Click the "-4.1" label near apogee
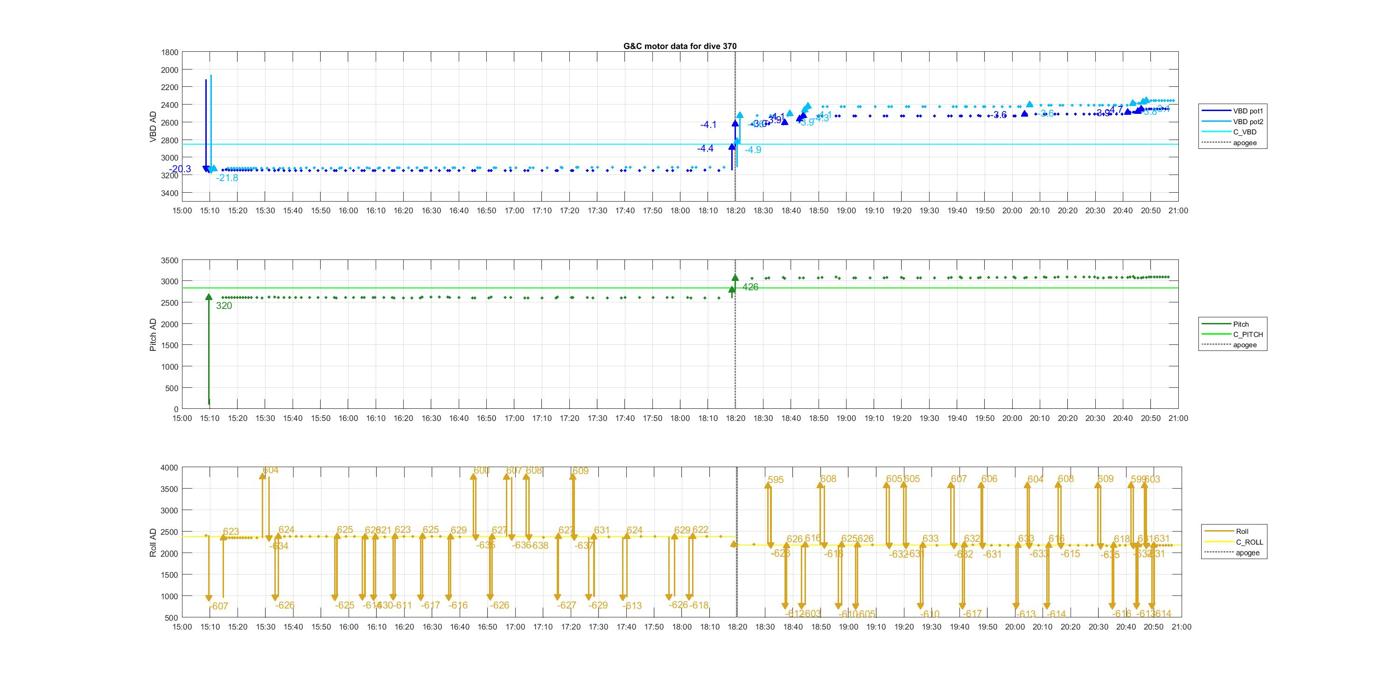Screen dimensions: 1400x693 708,125
